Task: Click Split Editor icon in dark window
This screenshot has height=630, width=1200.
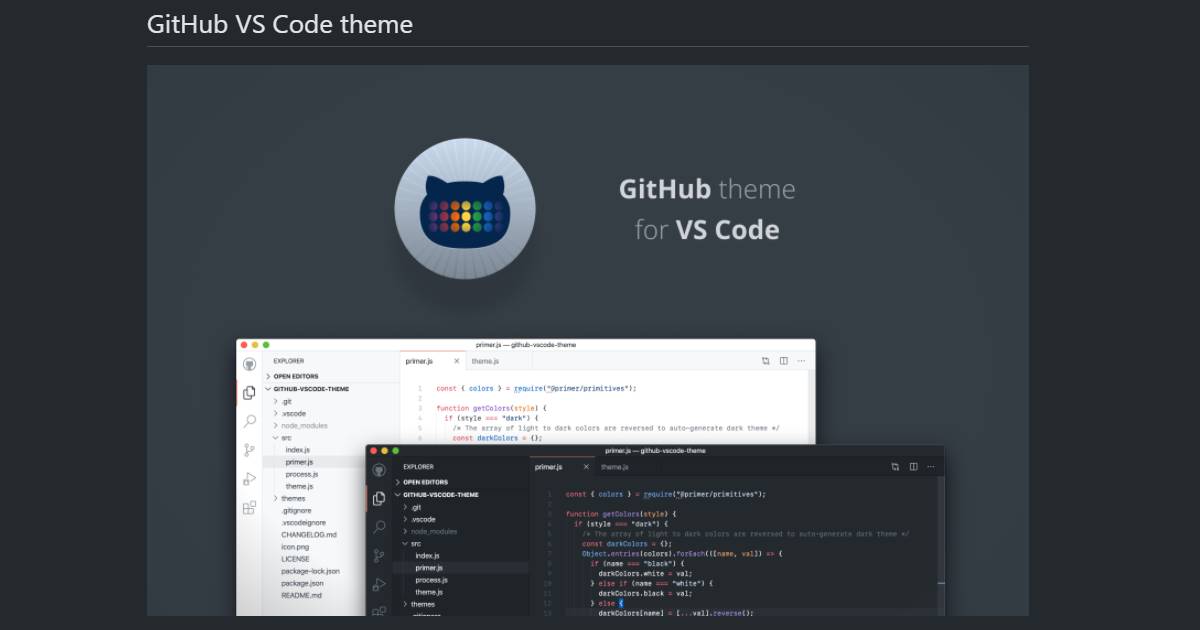Action: click(913, 467)
